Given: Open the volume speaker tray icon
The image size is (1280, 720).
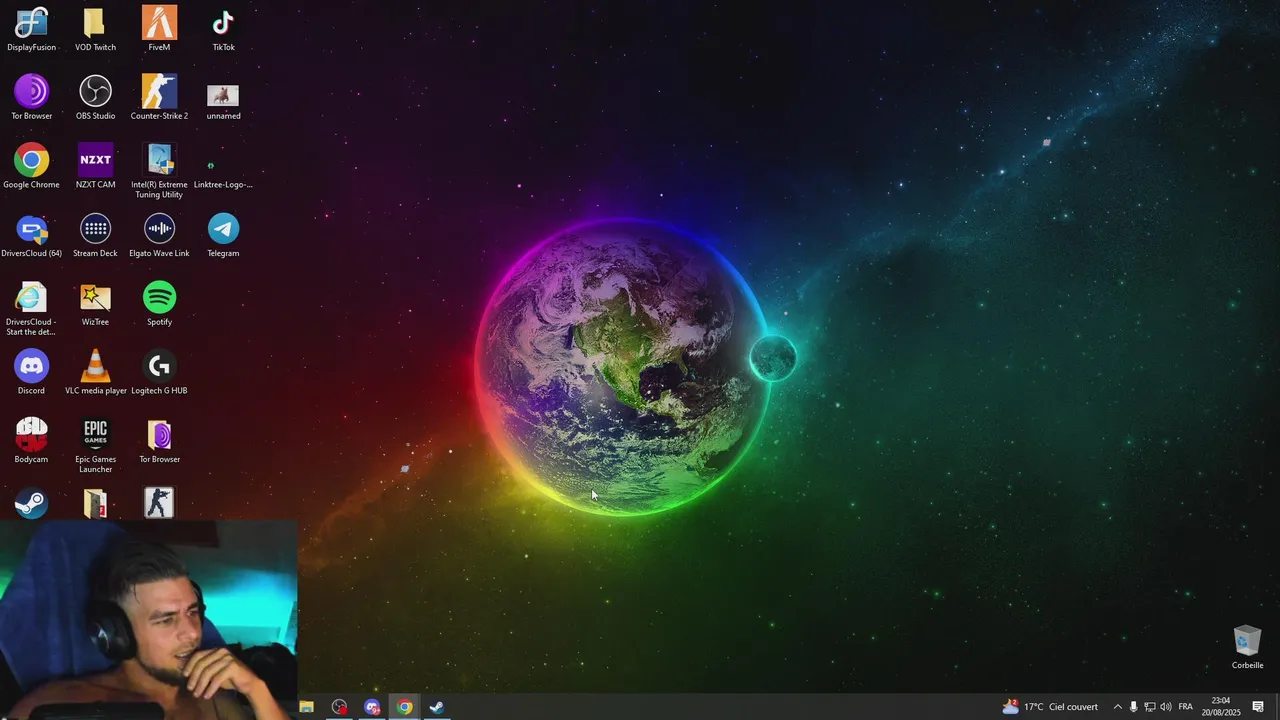Looking at the screenshot, I should pos(1166,707).
